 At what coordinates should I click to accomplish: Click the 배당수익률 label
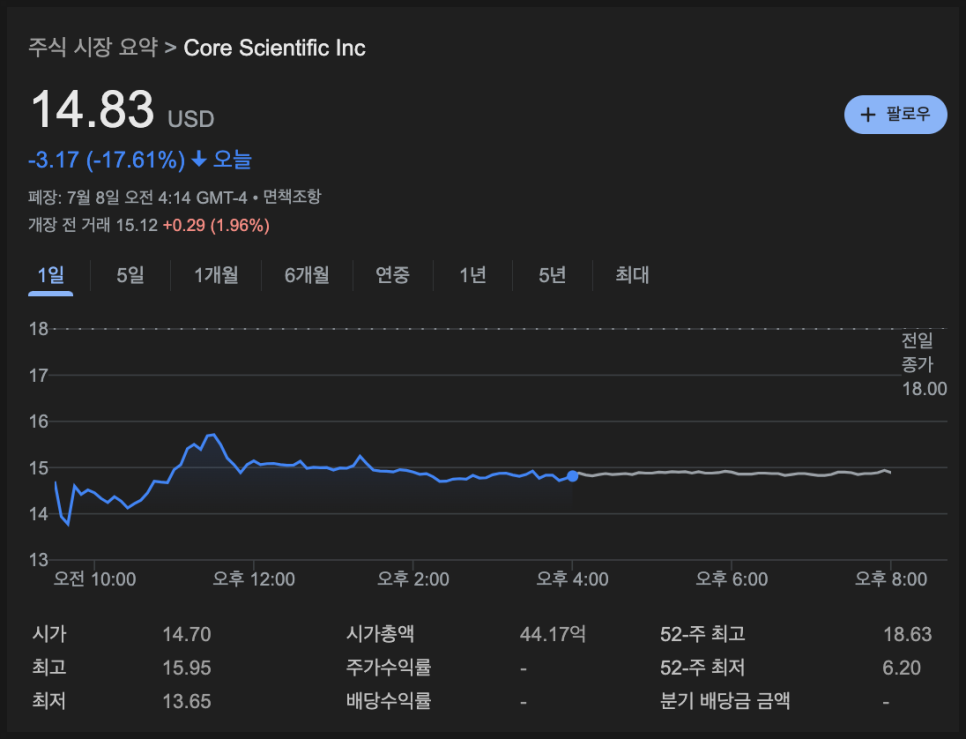pos(388,701)
